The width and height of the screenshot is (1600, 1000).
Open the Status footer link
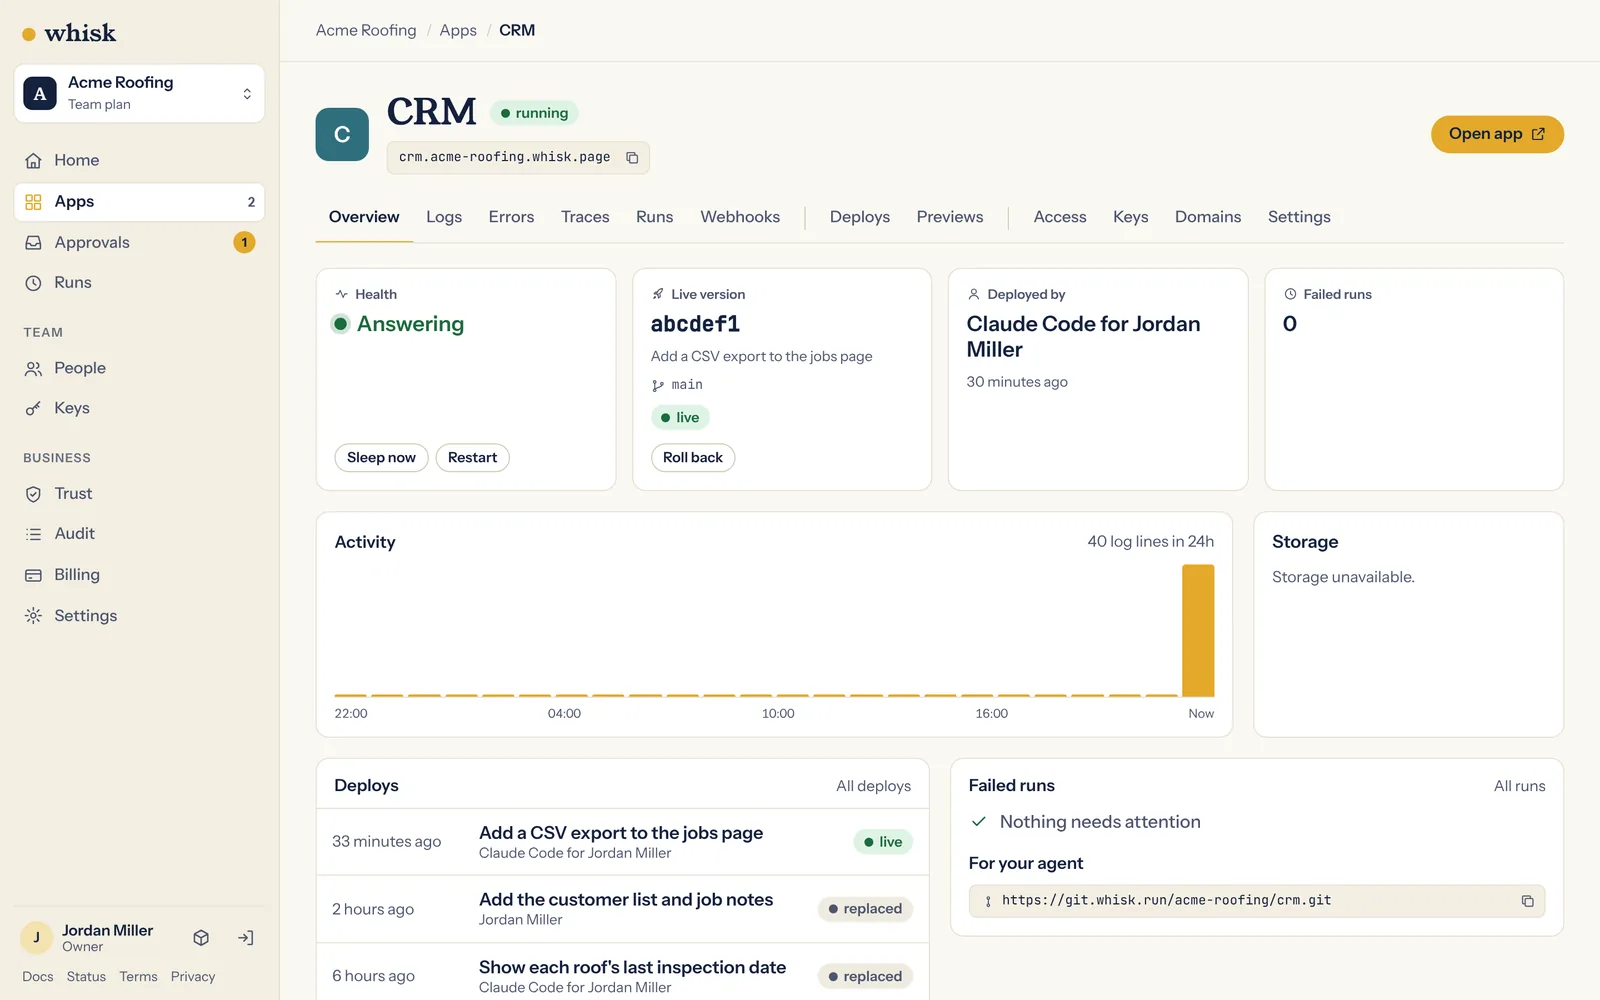86,977
